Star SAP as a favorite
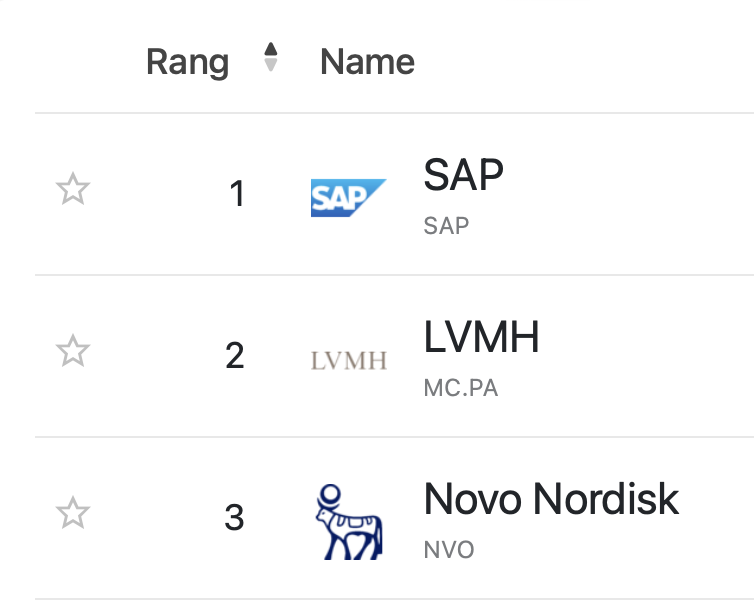The height and width of the screenshot is (606, 754). pyautogui.click(x=73, y=189)
